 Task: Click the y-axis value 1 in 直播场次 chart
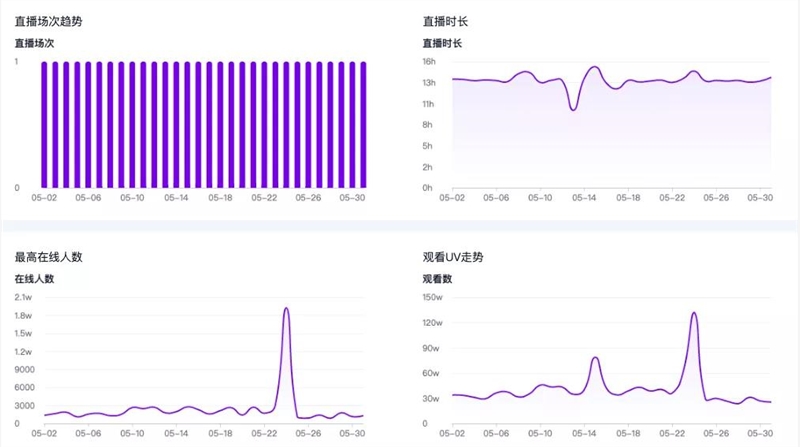pyautogui.click(x=16, y=62)
